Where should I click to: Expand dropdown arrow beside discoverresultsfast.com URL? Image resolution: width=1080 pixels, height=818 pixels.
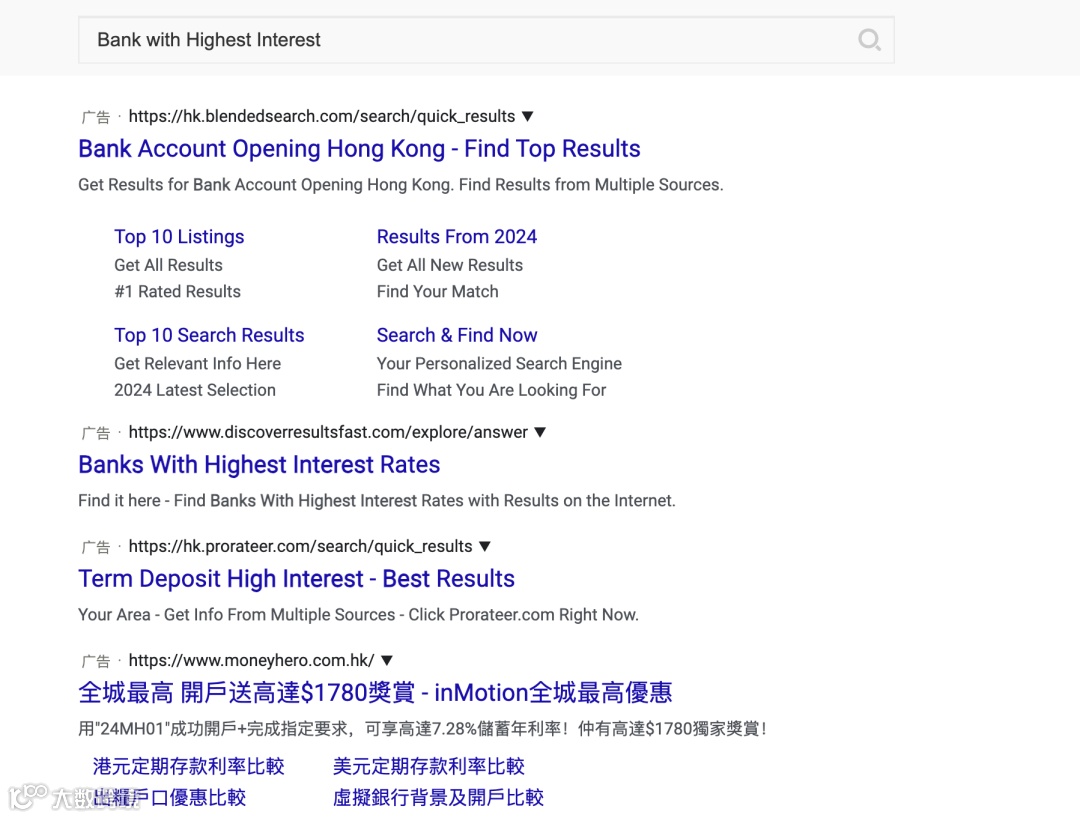tap(540, 432)
